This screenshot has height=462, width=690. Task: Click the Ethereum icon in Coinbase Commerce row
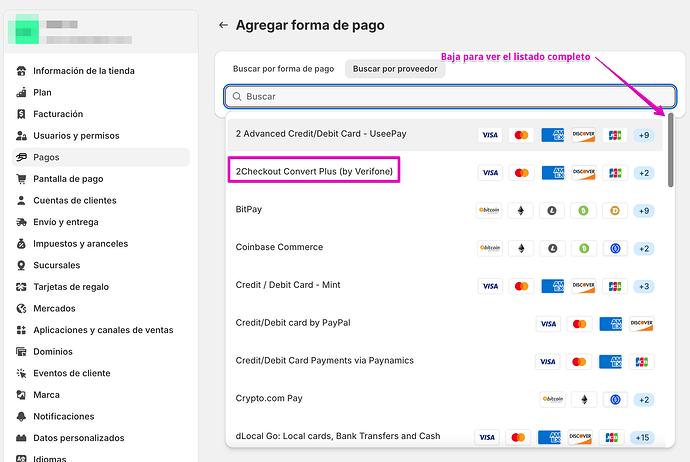tap(521, 249)
